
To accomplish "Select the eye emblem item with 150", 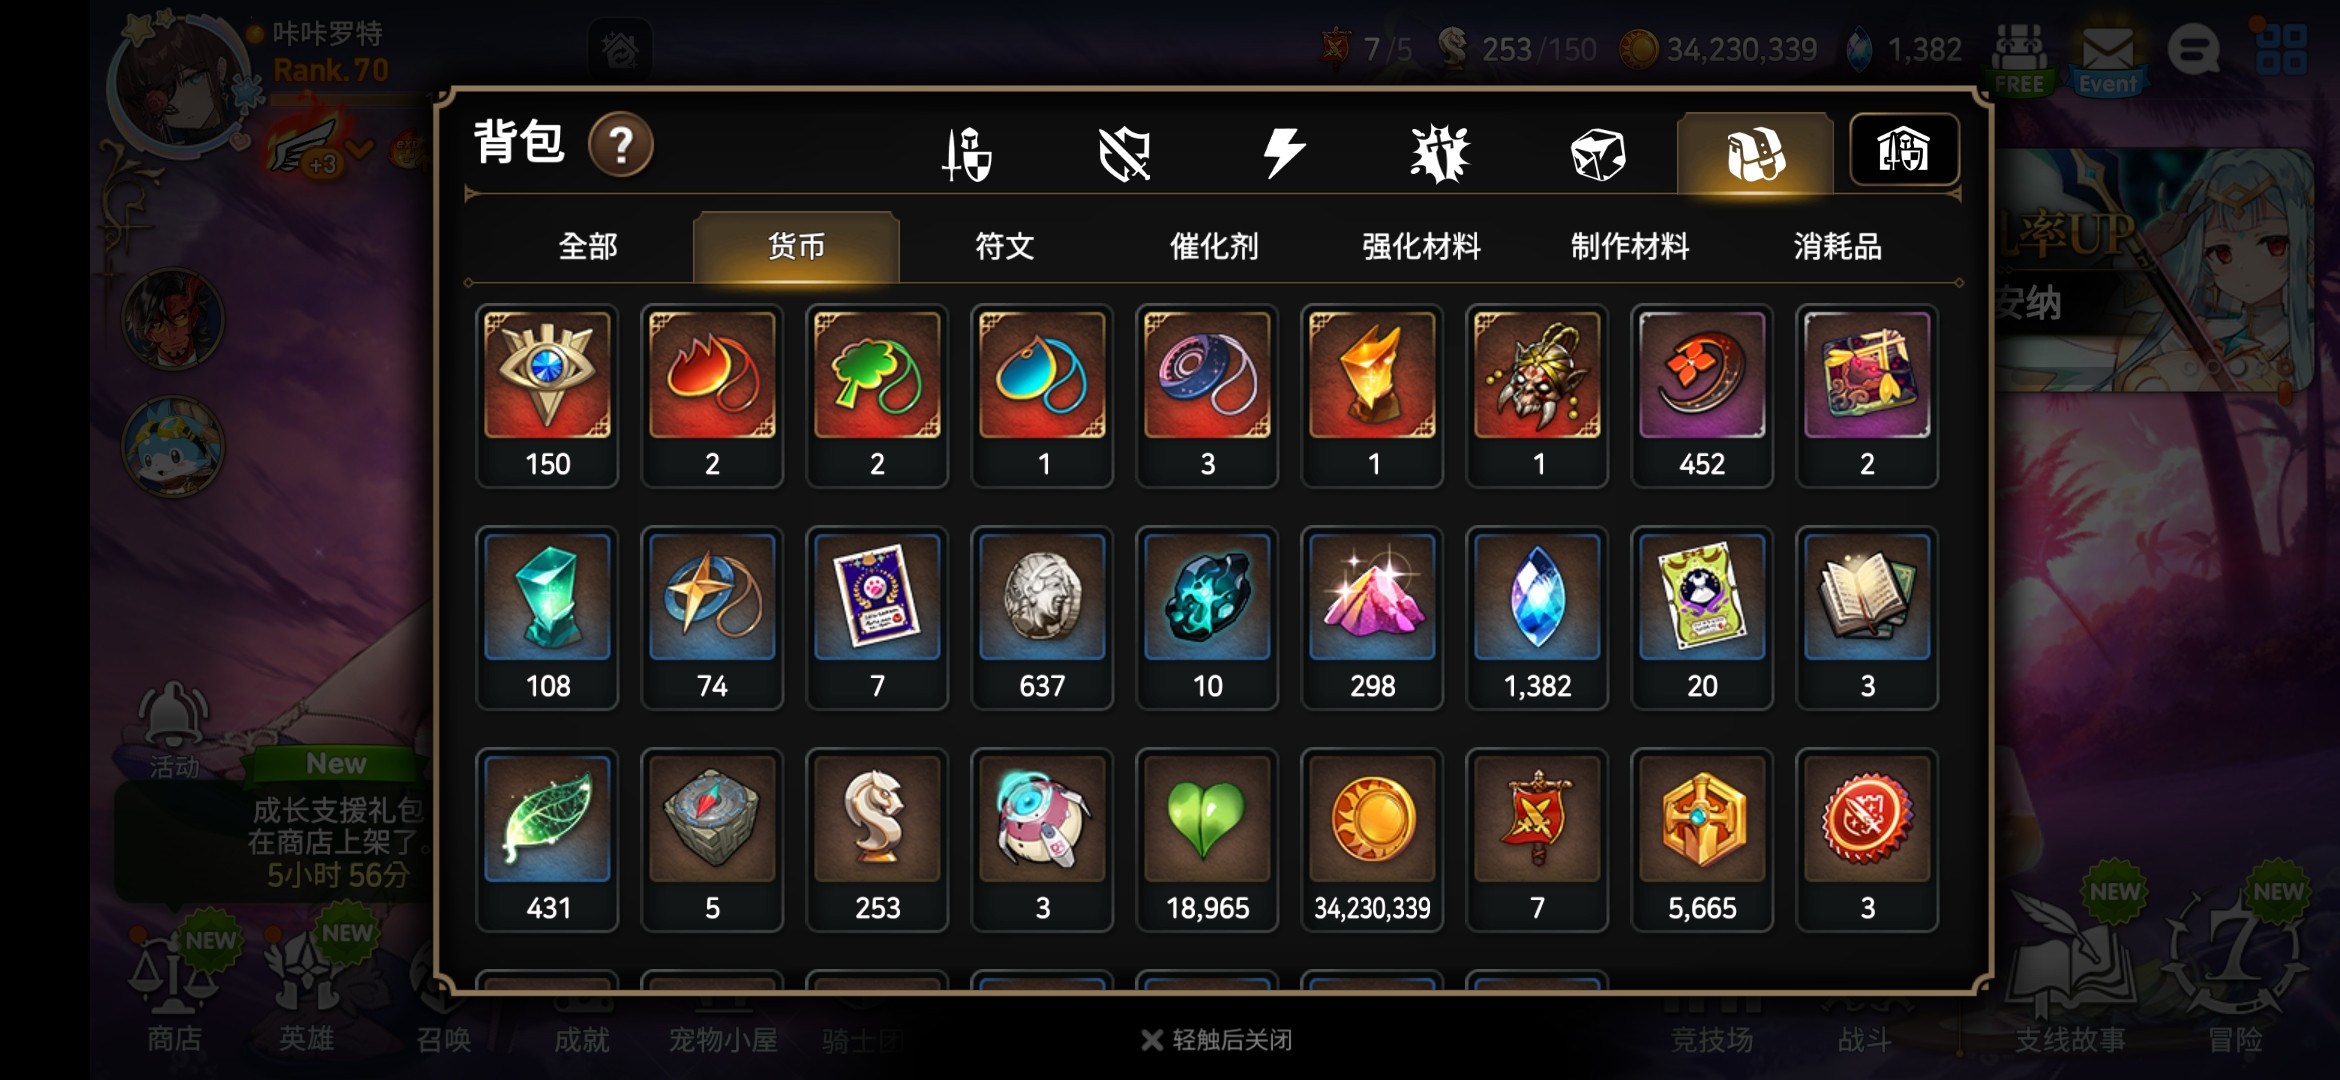I will [547, 396].
